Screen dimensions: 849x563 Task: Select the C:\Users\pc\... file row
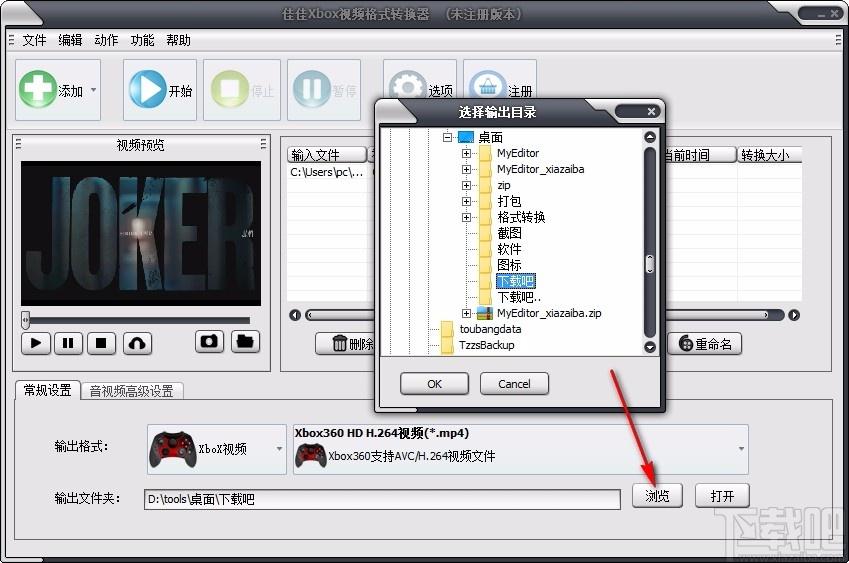[x=326, y=172]
